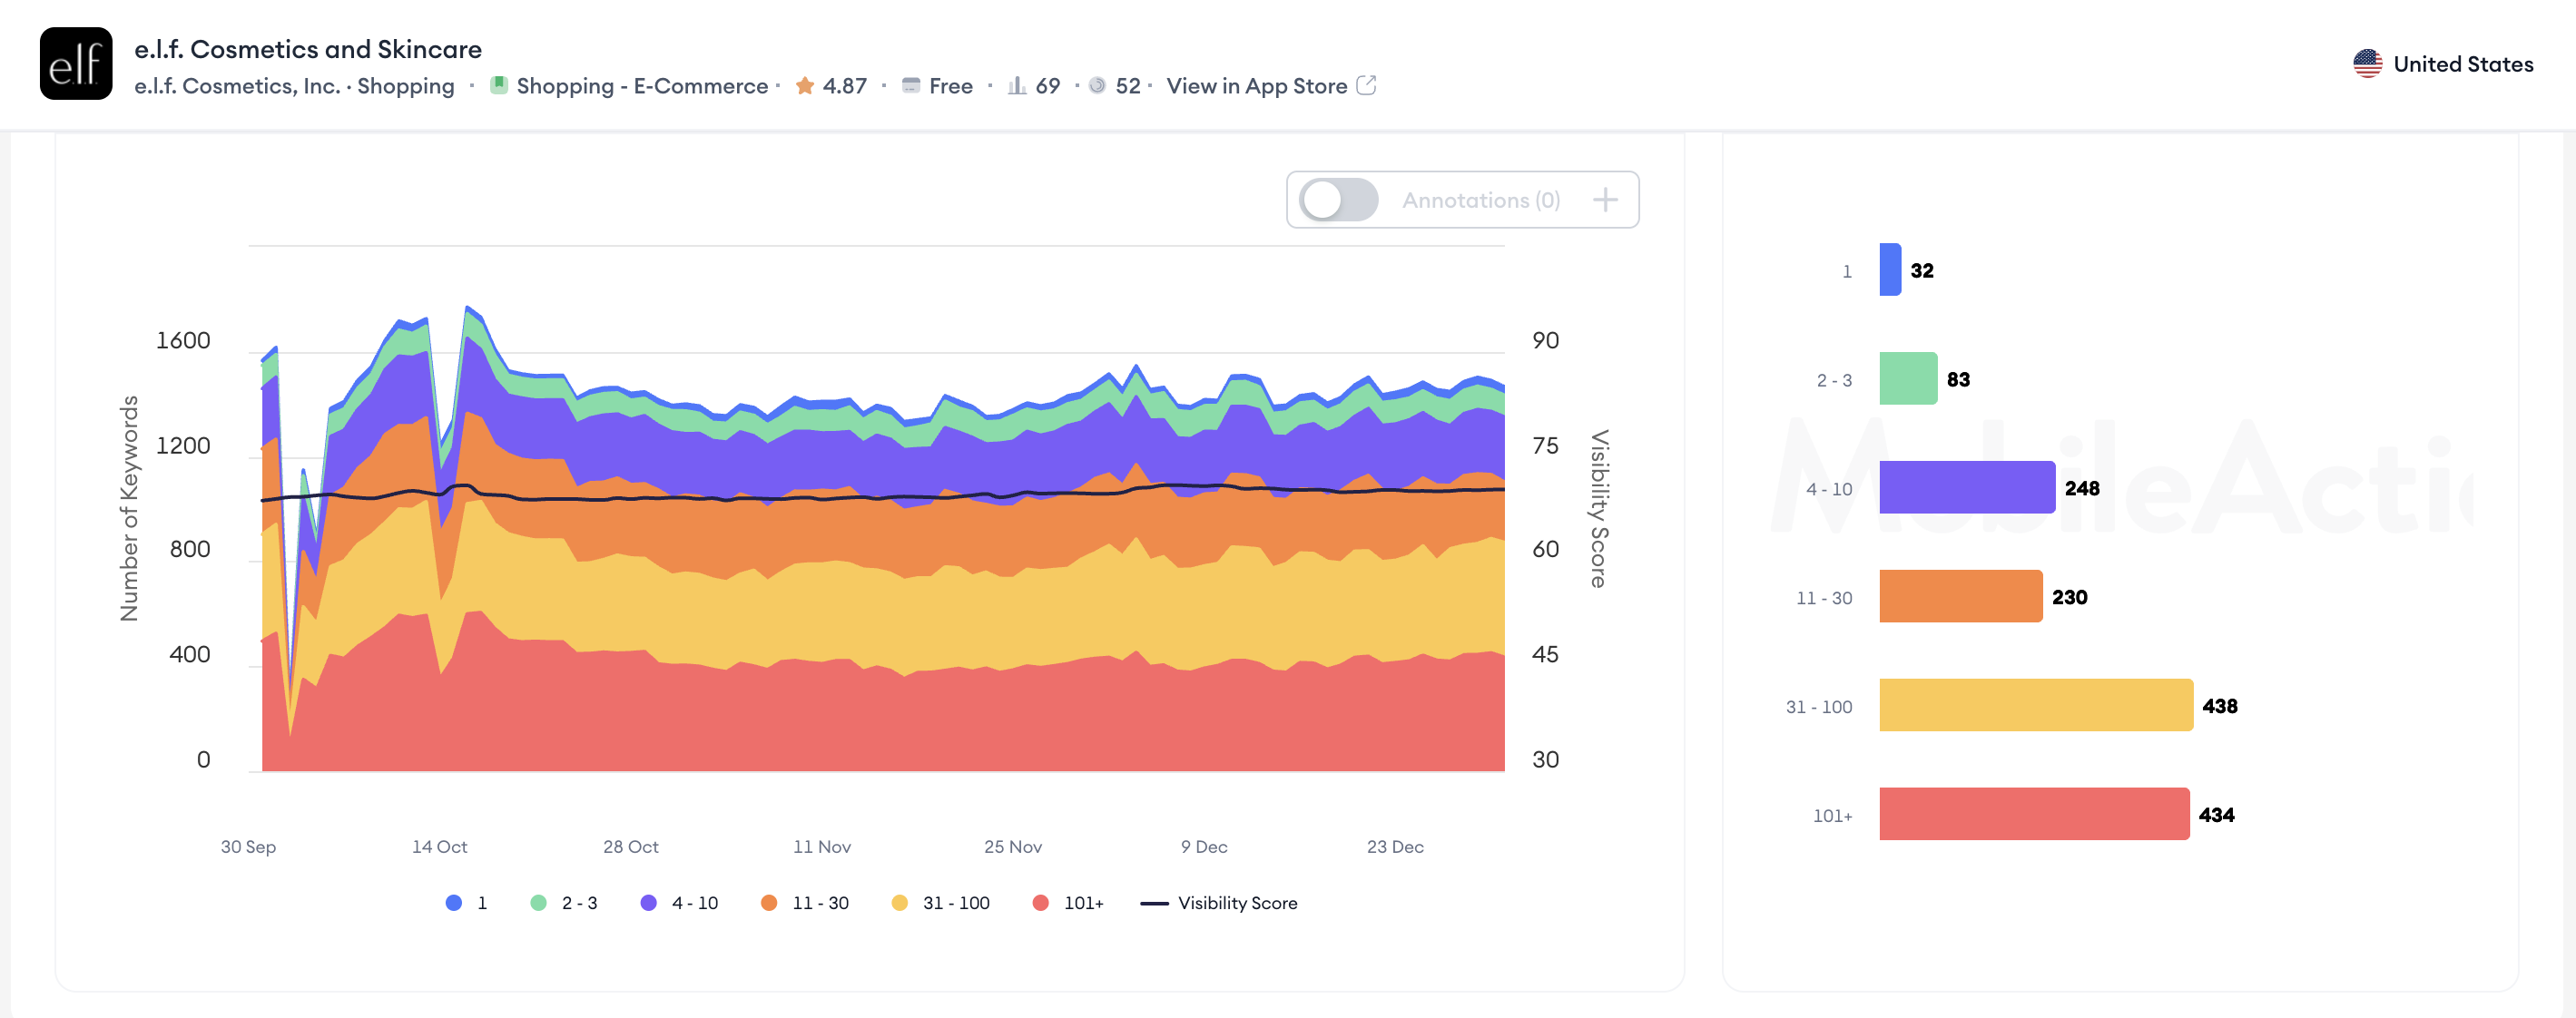Click the yellow 31 - 100 bar showing 438
Image resolution: width=2576 pixels, height=1018 pixels.
tap(2035, 705)
